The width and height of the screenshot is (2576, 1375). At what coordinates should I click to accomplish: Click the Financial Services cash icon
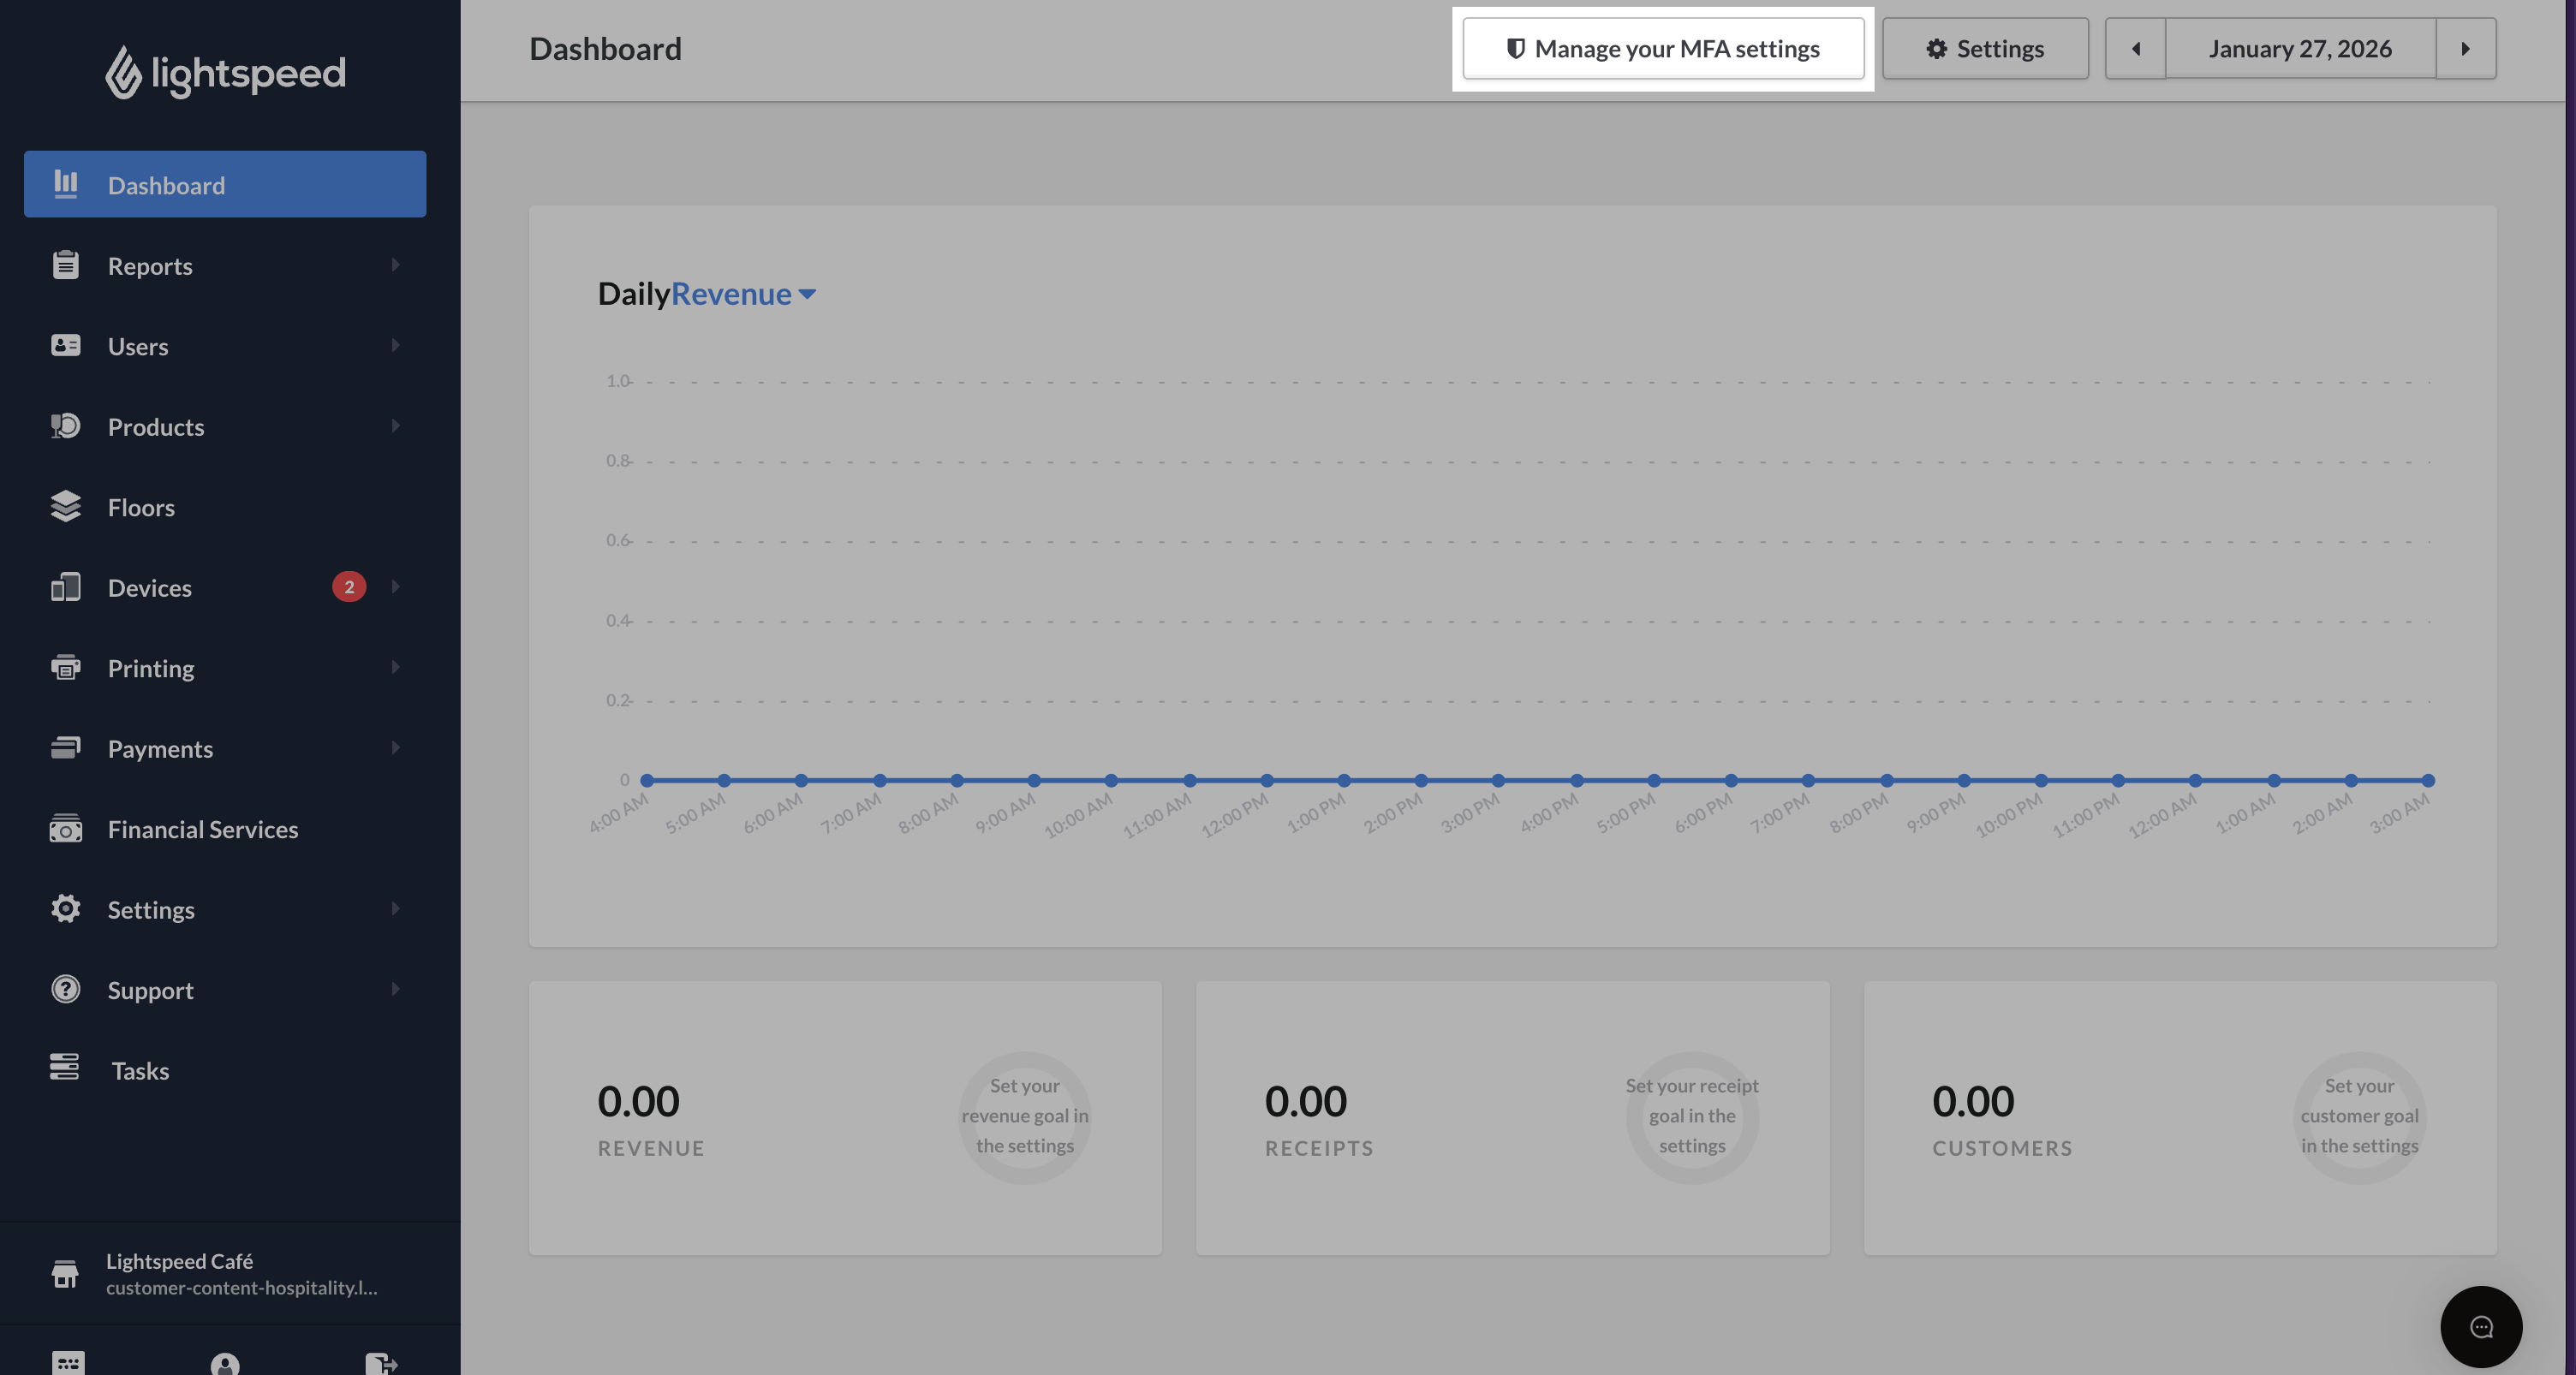pyautogui.click(x=65, y=829)
